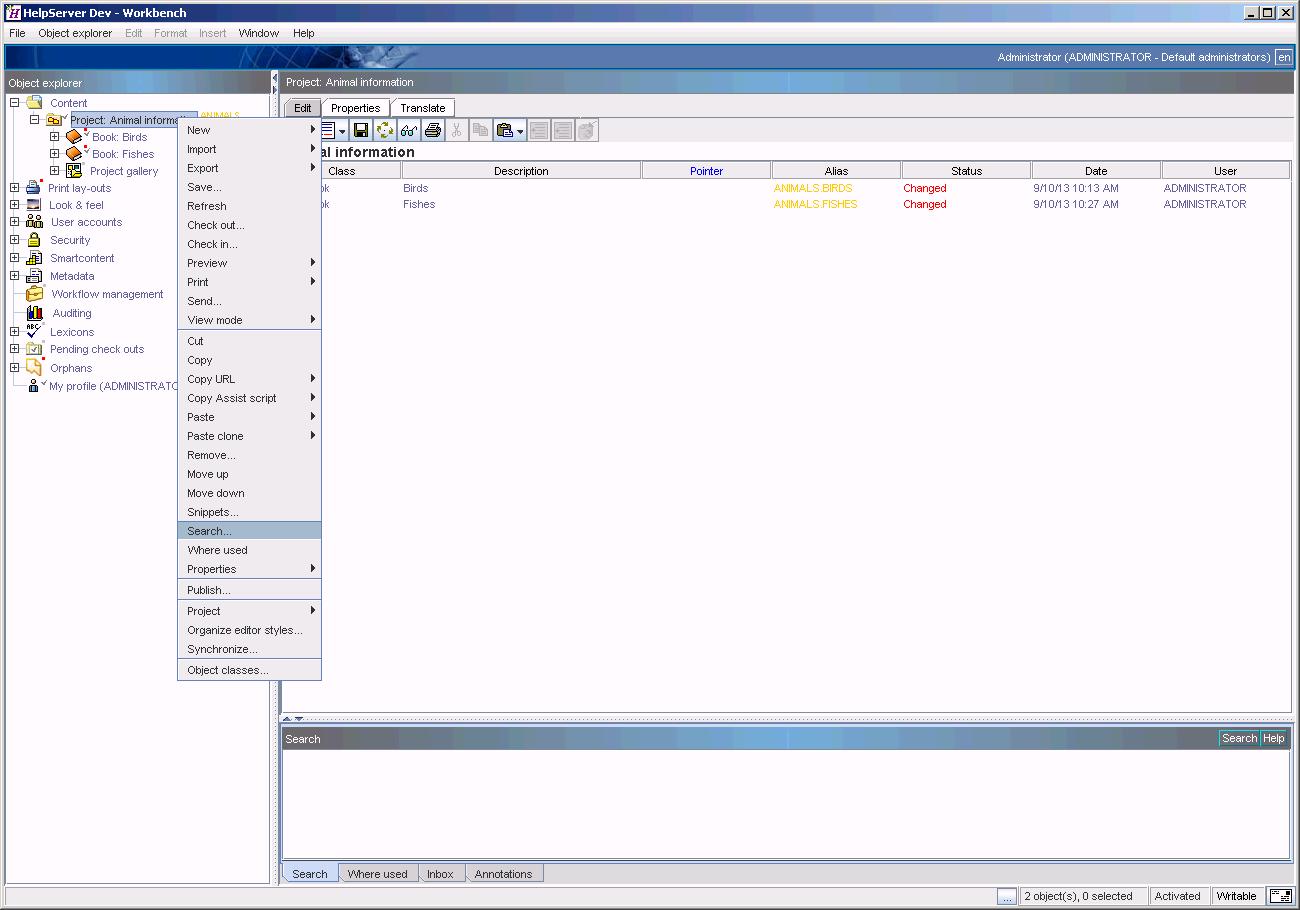Expand the Security node
The height and width of the screenshot is (910, 1300).
coord(15,240)
